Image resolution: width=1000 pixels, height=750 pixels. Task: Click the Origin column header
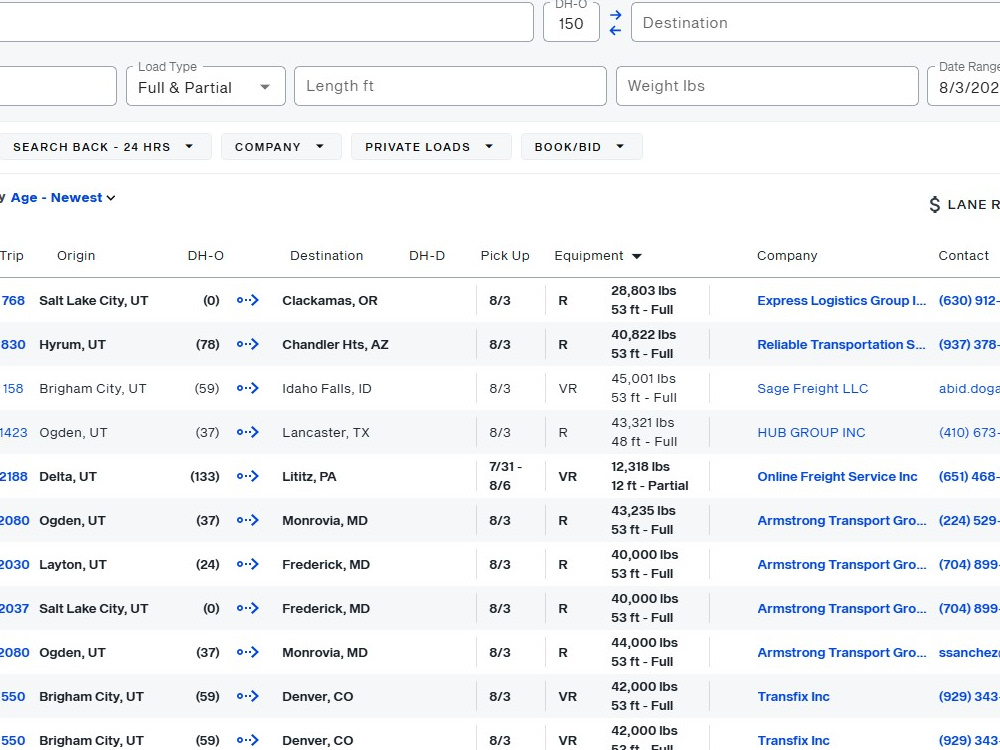(76, 256)
